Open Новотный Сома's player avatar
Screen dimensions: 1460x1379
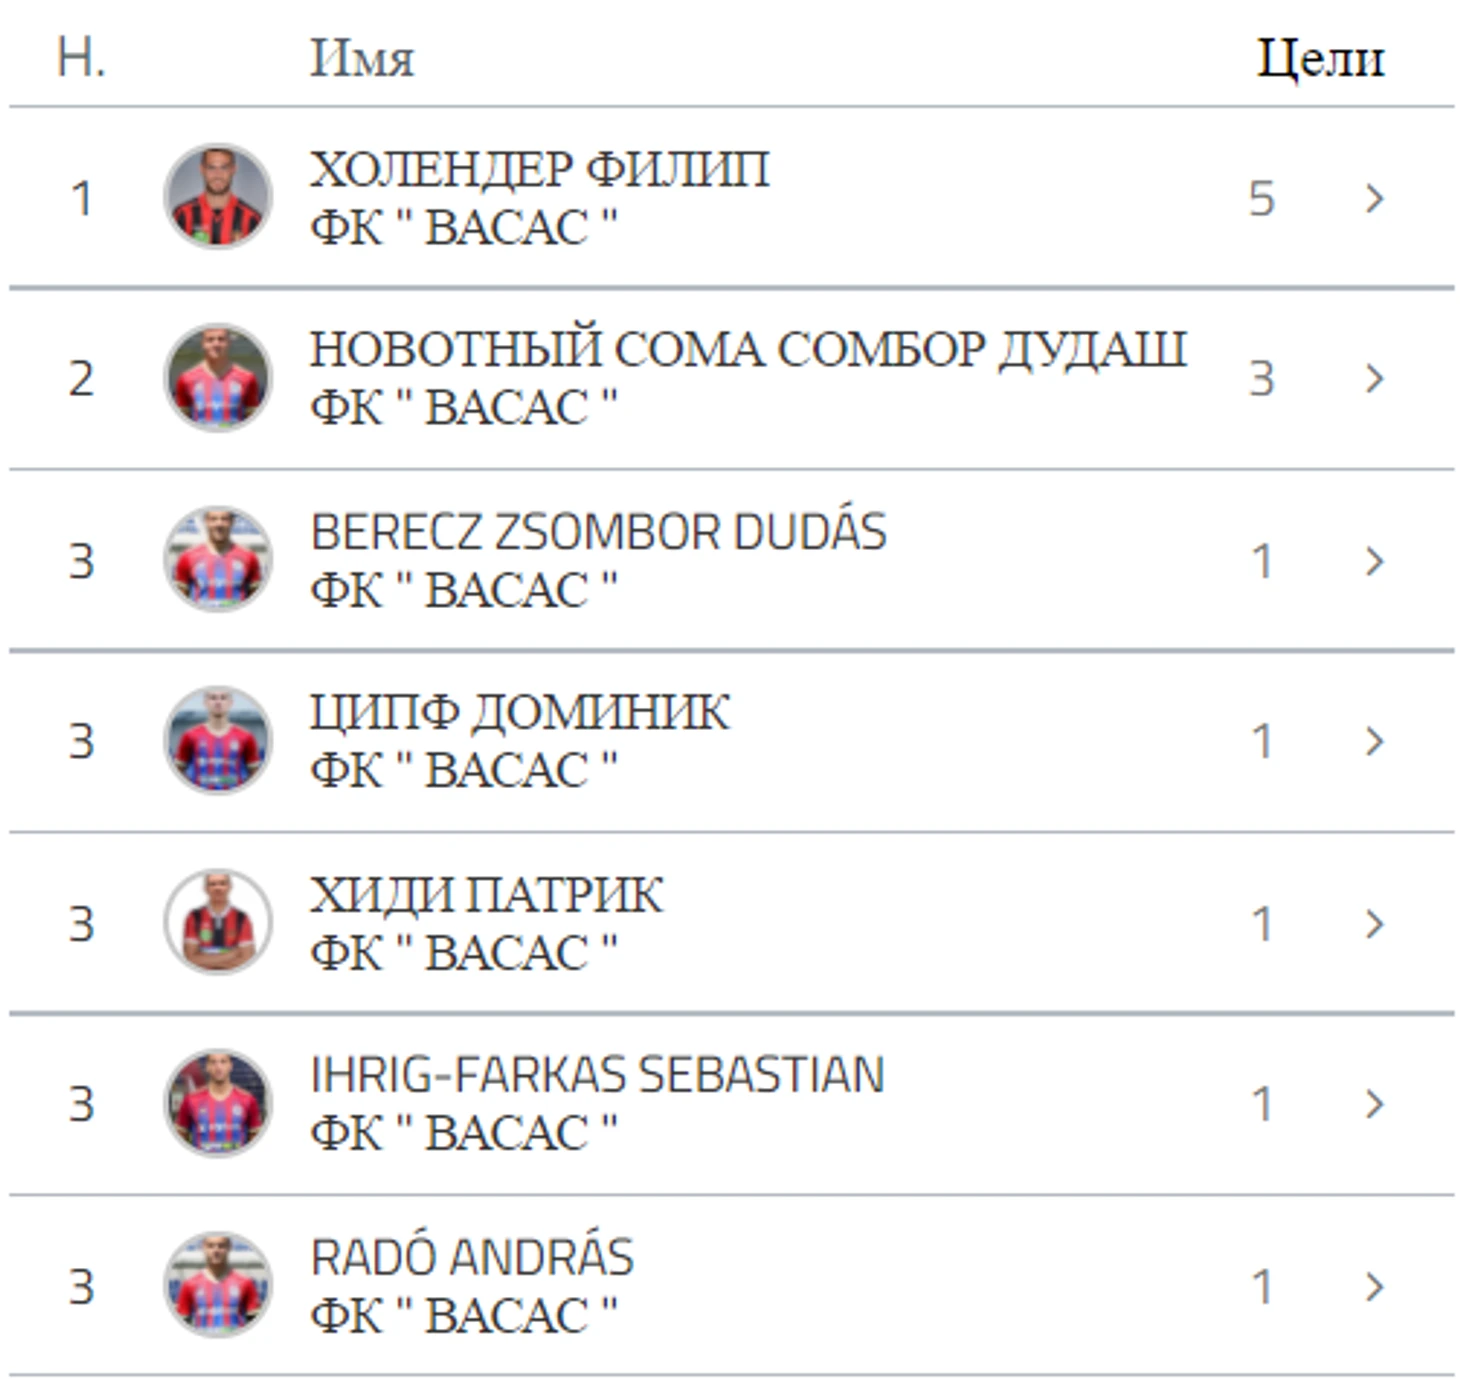click(x=218, y=377)
